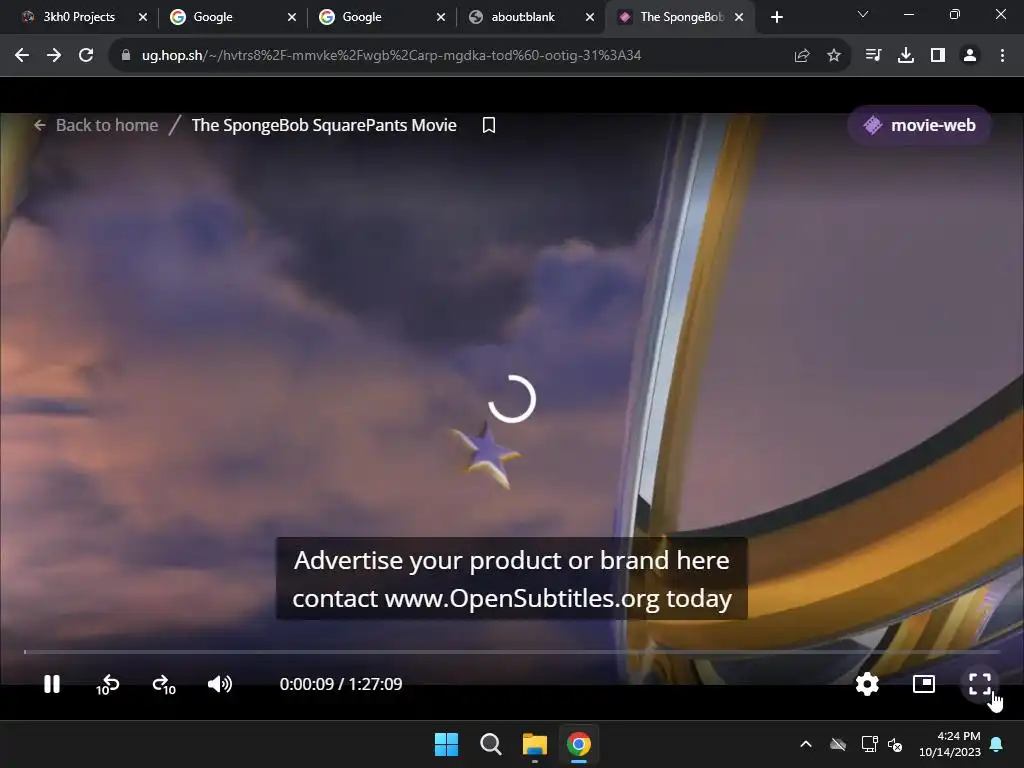This screenshot has width=1024, height=768.
Task: Open File Explorer from taskbar
Action: click(534, 744)
